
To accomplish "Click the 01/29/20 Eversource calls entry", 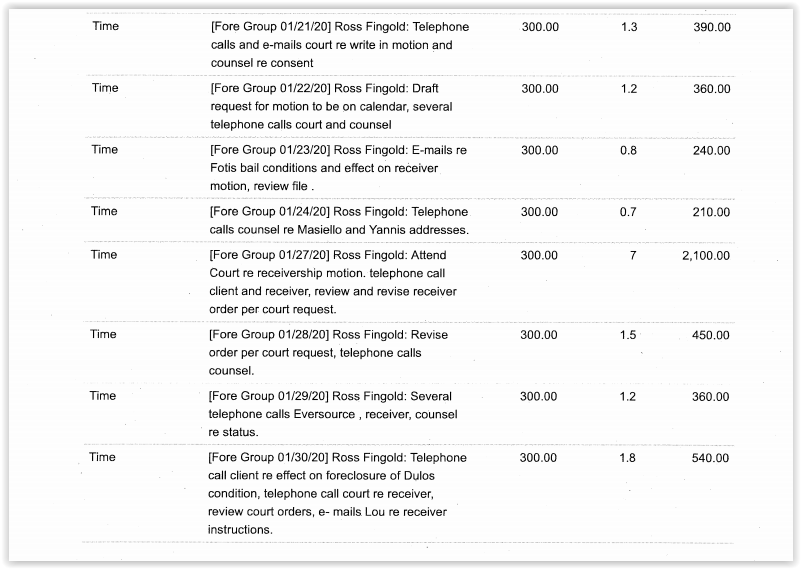I will [x=339, y=414].
